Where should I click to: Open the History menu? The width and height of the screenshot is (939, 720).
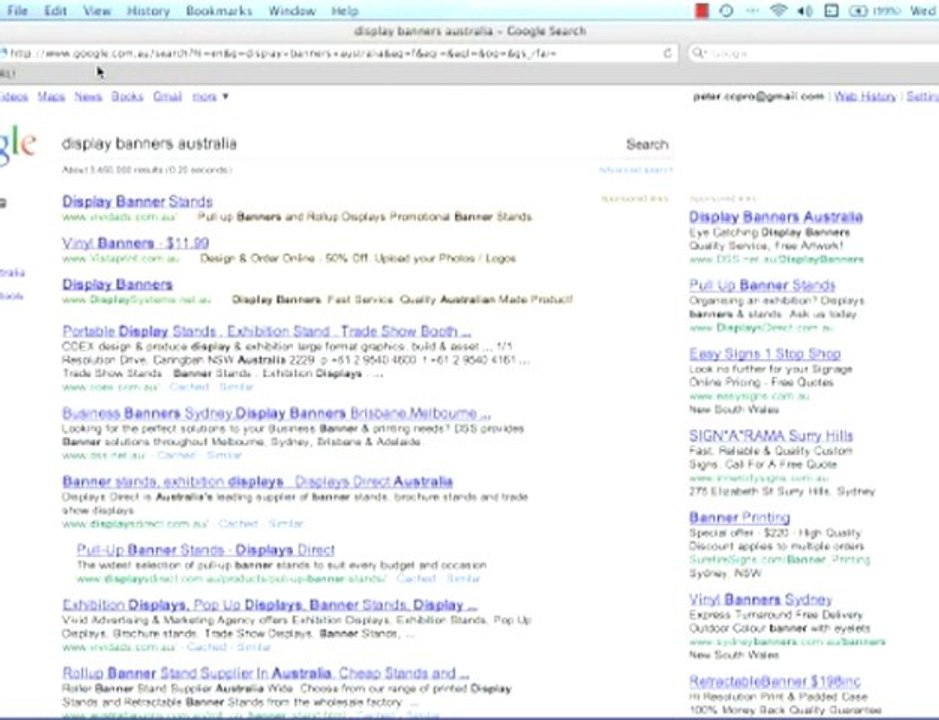[148, 11]
